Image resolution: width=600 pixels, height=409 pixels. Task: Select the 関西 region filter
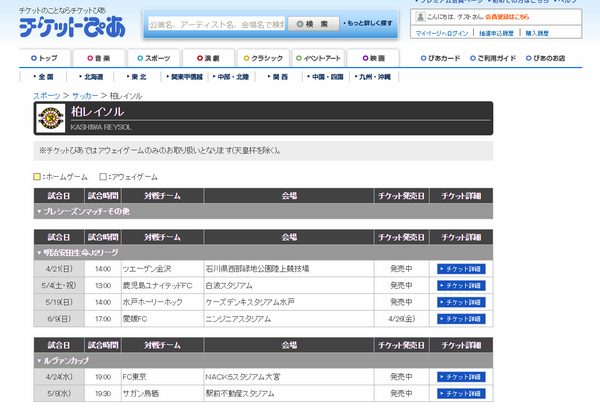[x=278, y=77]
